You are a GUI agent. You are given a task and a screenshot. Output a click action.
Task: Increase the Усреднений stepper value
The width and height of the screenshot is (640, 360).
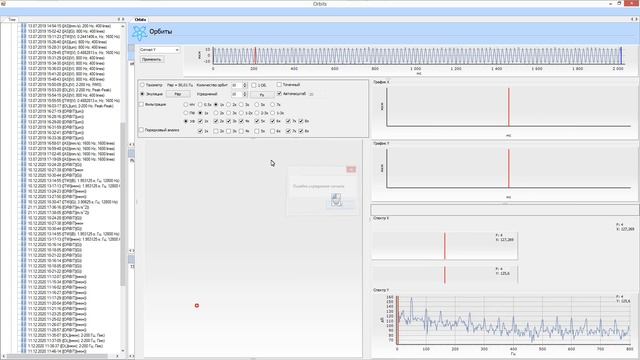click(x=245, y=93)
